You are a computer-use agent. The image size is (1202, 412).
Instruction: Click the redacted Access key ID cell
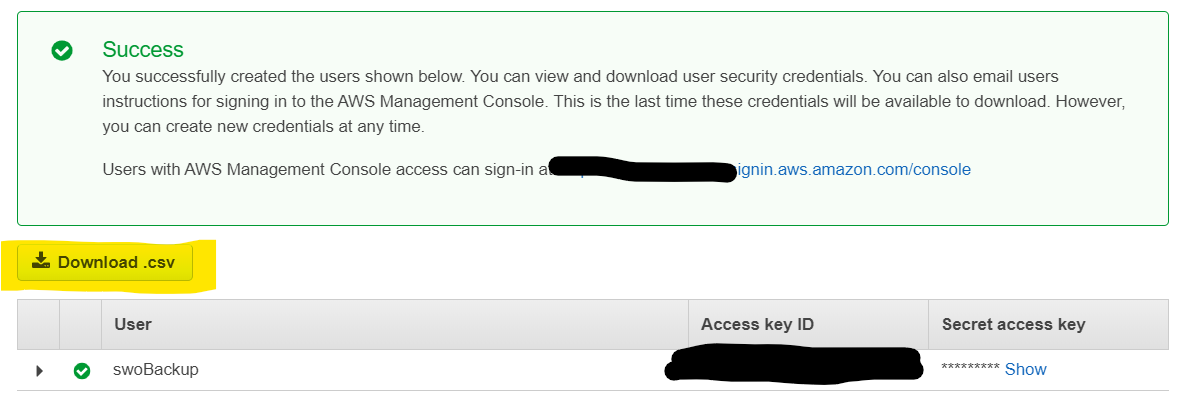point(795,366)
